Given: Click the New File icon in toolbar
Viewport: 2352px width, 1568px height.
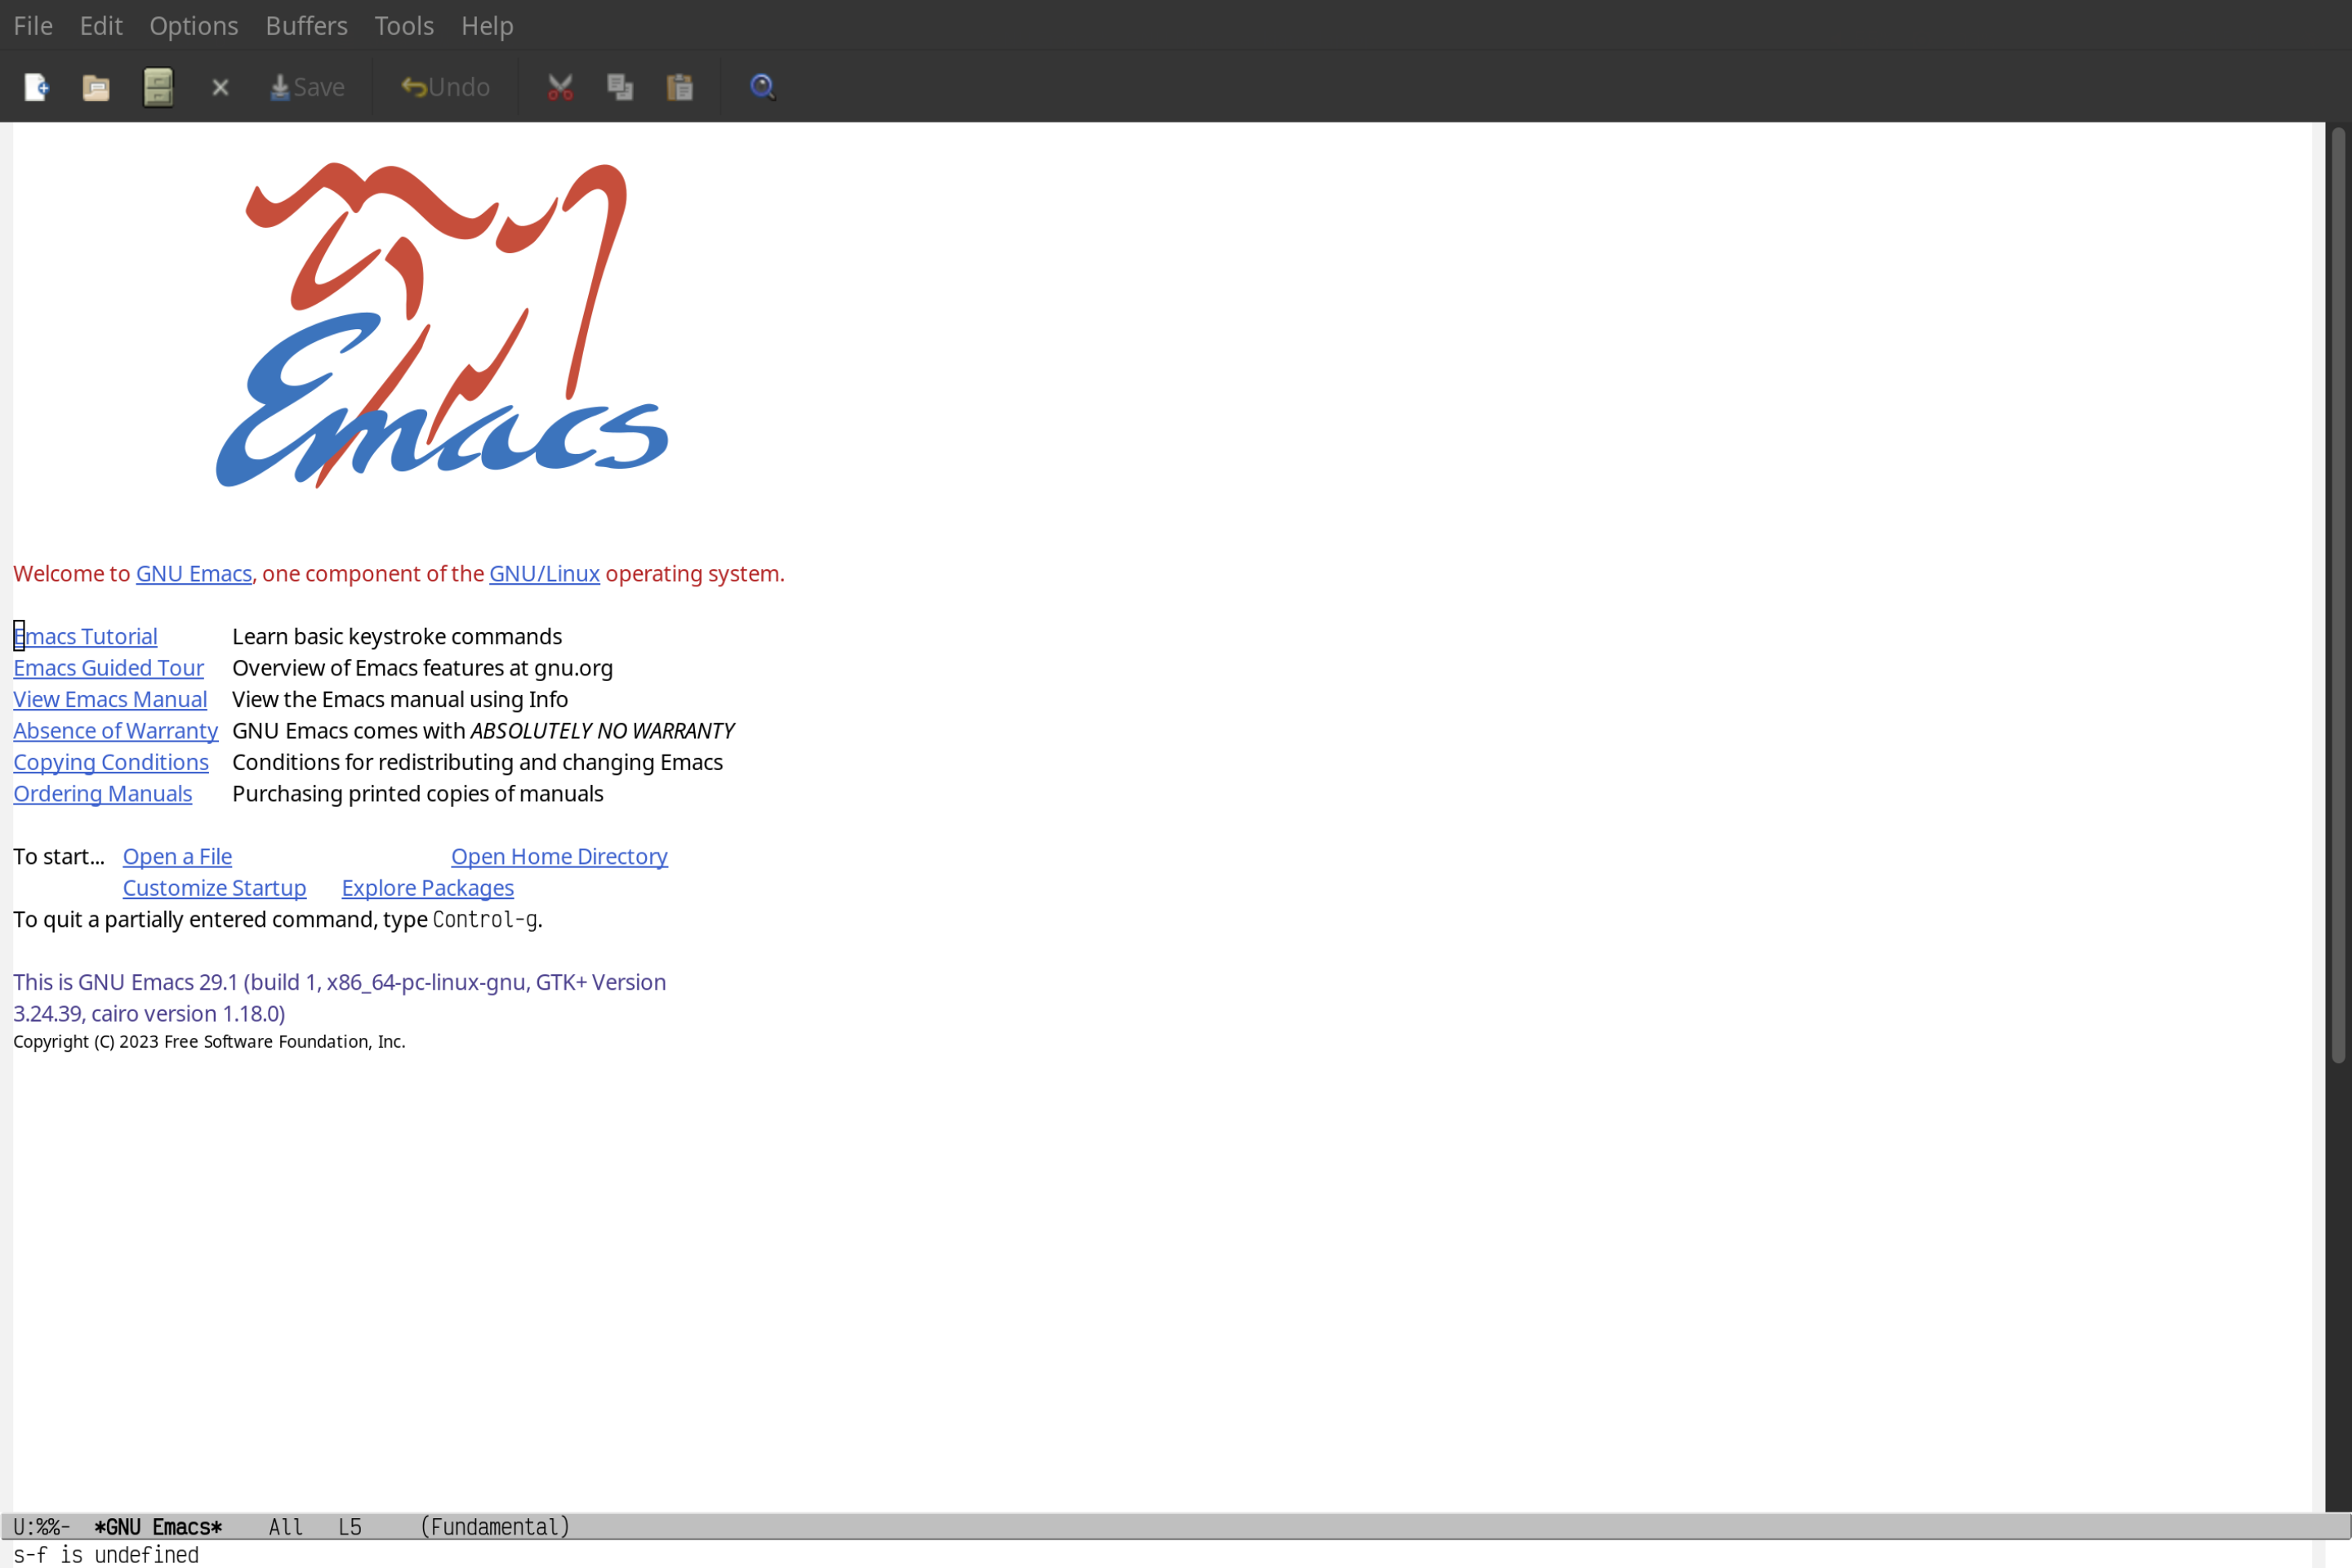Looking at the screenshot, I should point(35,86).
